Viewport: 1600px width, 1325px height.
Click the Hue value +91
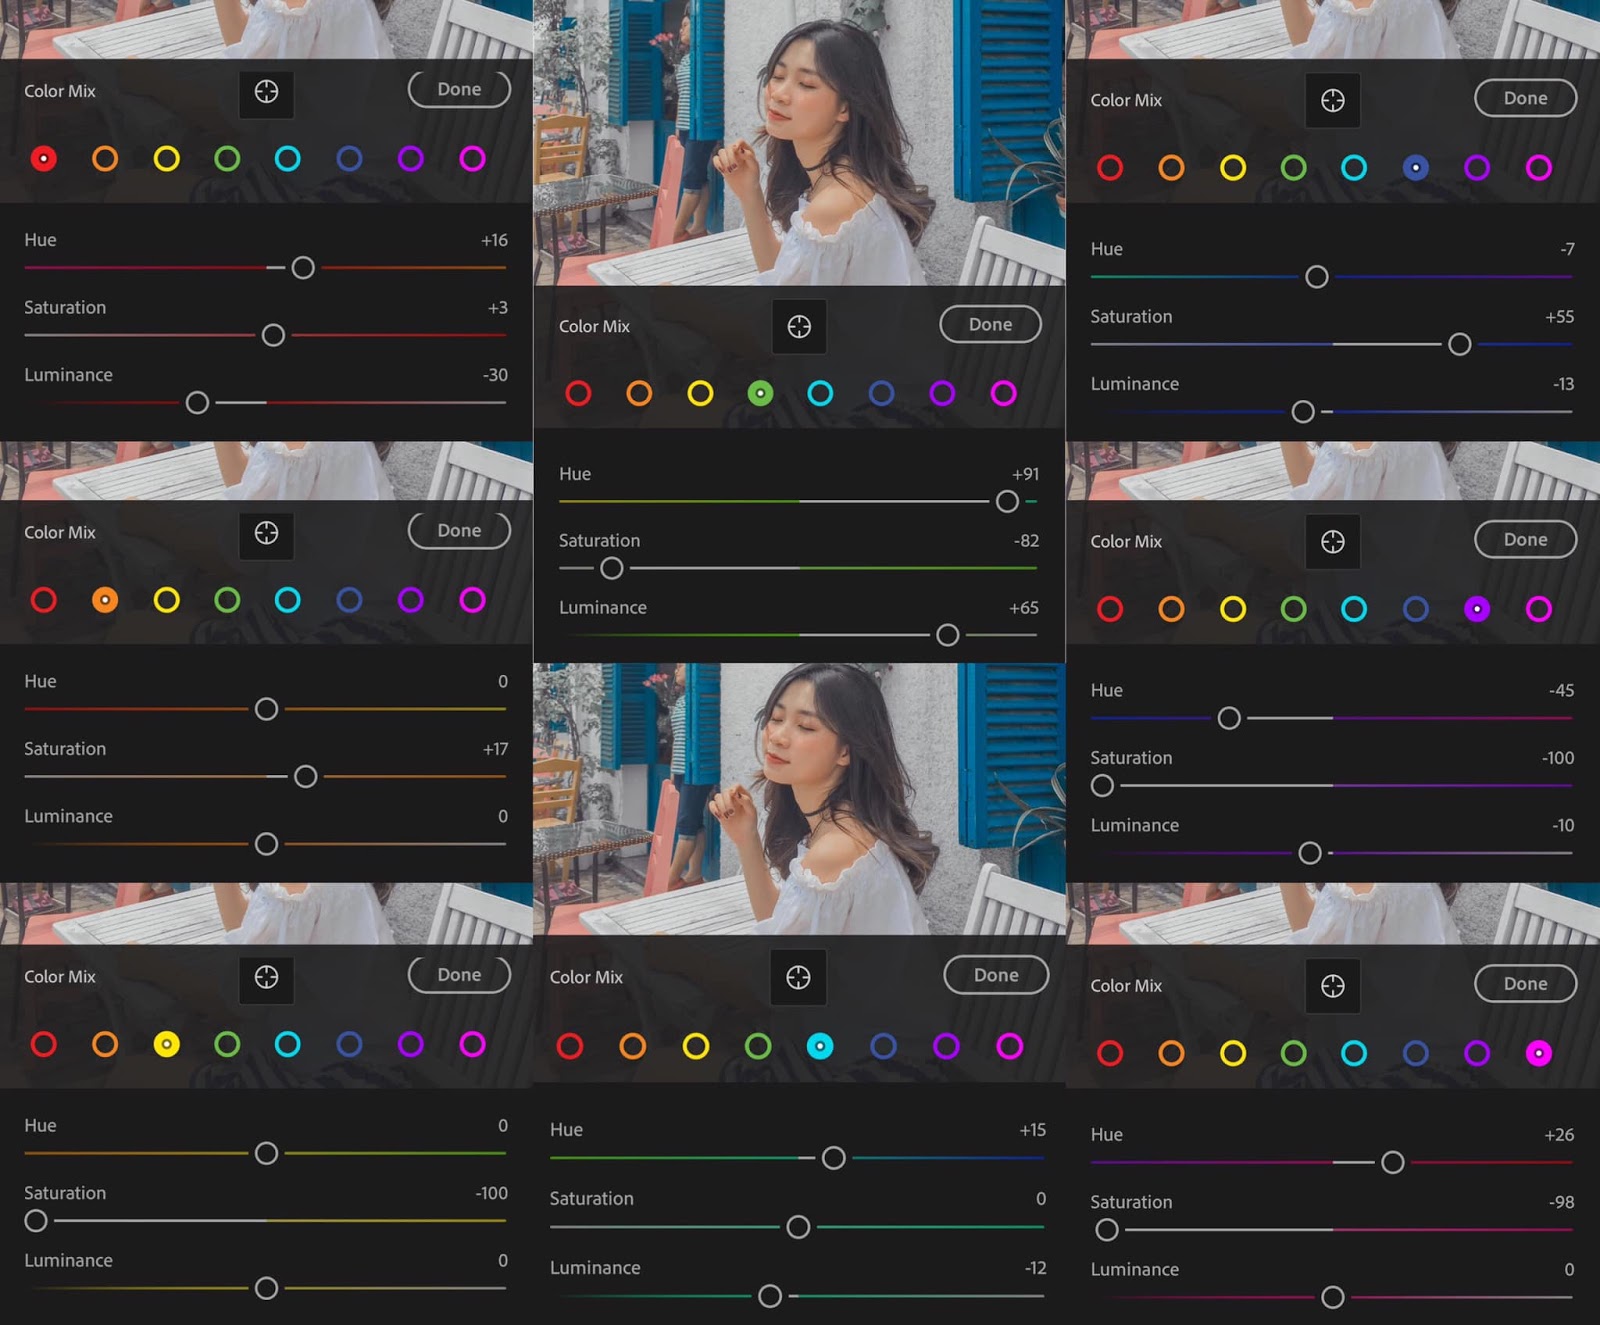(x=1025, y=474)
